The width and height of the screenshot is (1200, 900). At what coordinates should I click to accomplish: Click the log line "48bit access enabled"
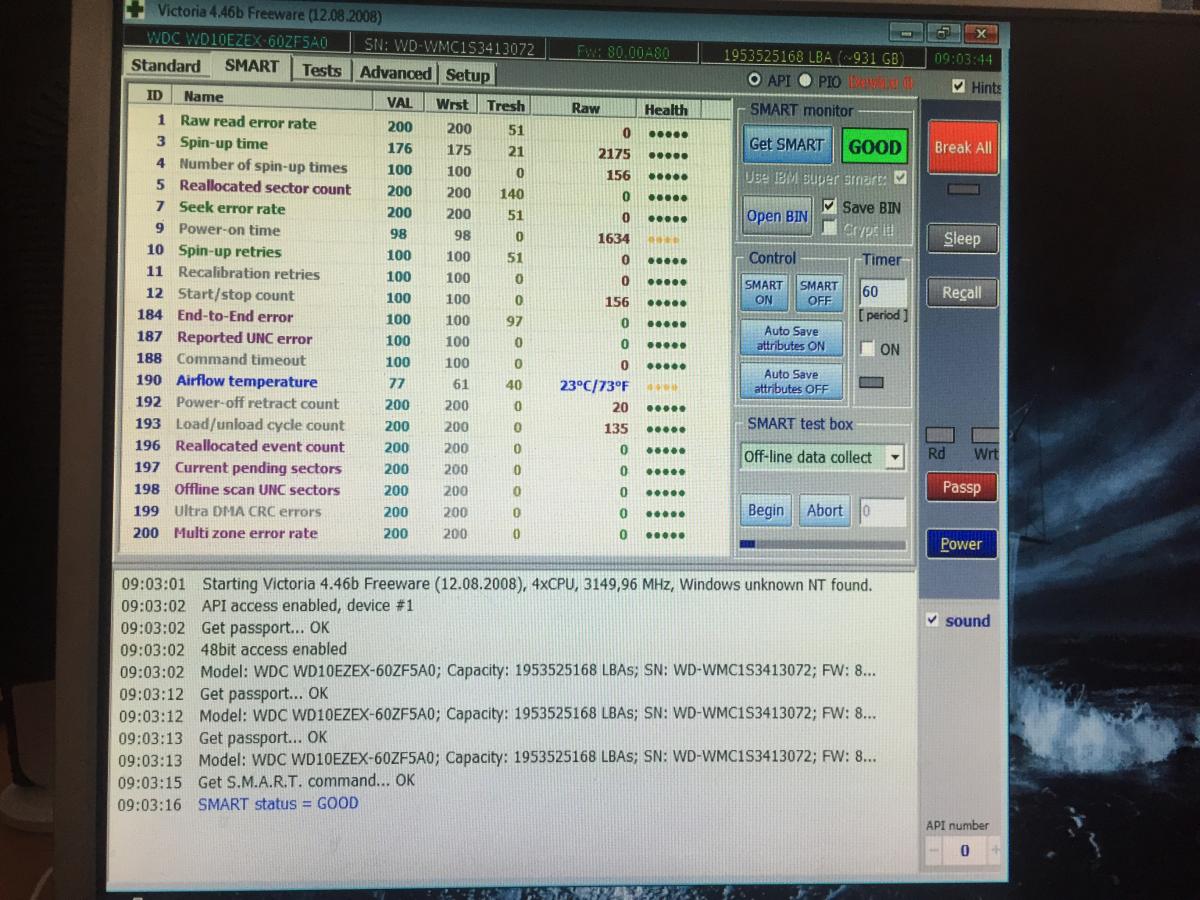pos(274,649)
